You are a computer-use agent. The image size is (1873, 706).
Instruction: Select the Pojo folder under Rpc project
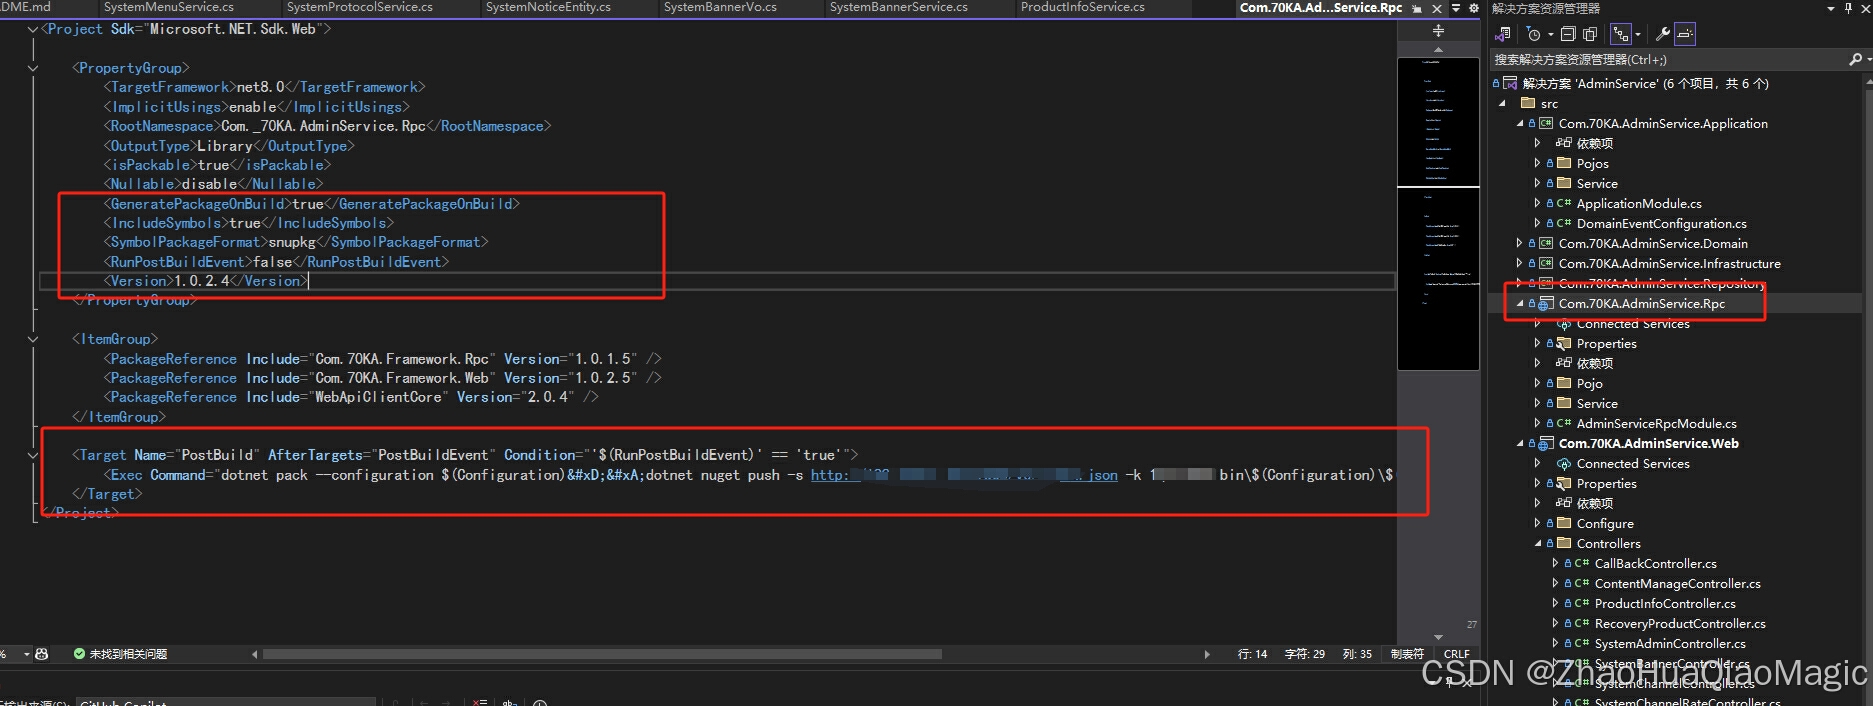1589,383
